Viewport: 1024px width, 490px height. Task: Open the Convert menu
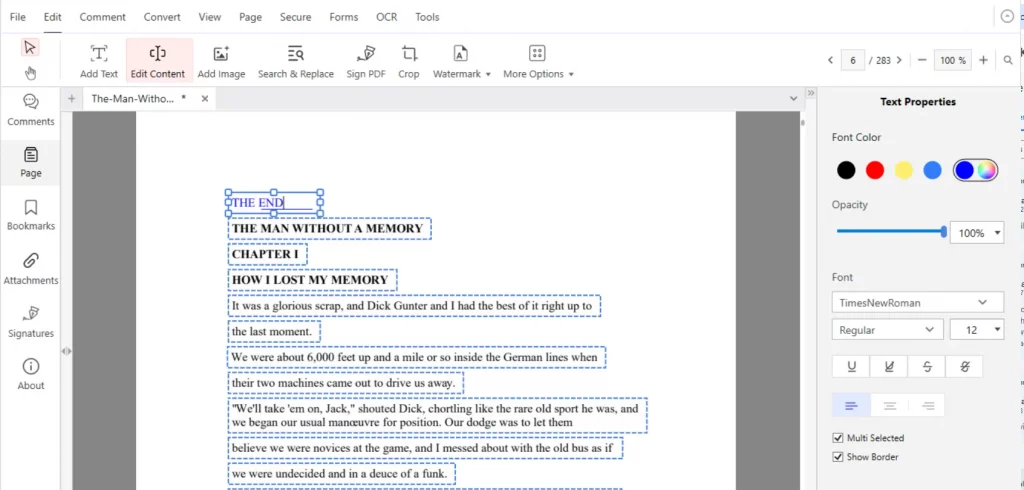coord(162,17)
